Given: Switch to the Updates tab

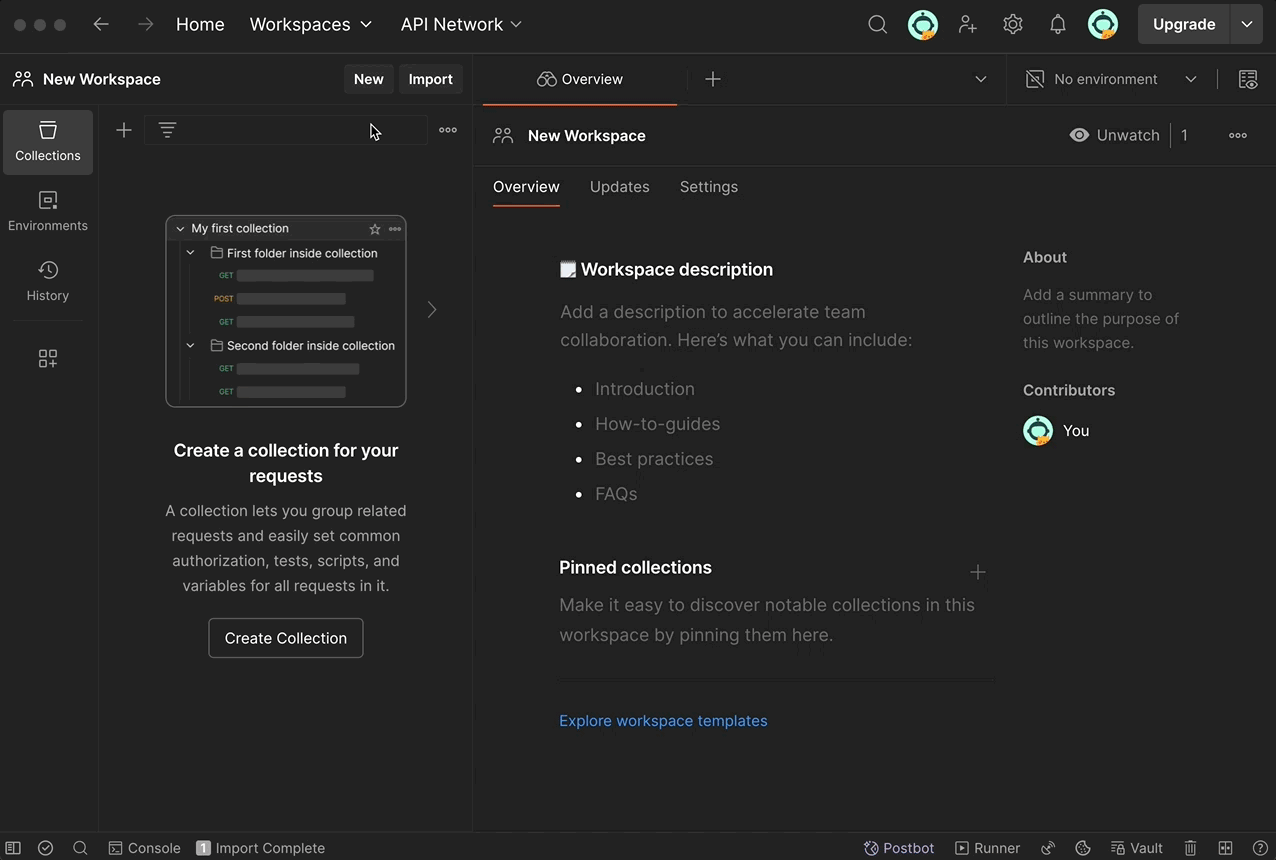Looking at the screenshot, I should tap(619, 187).
